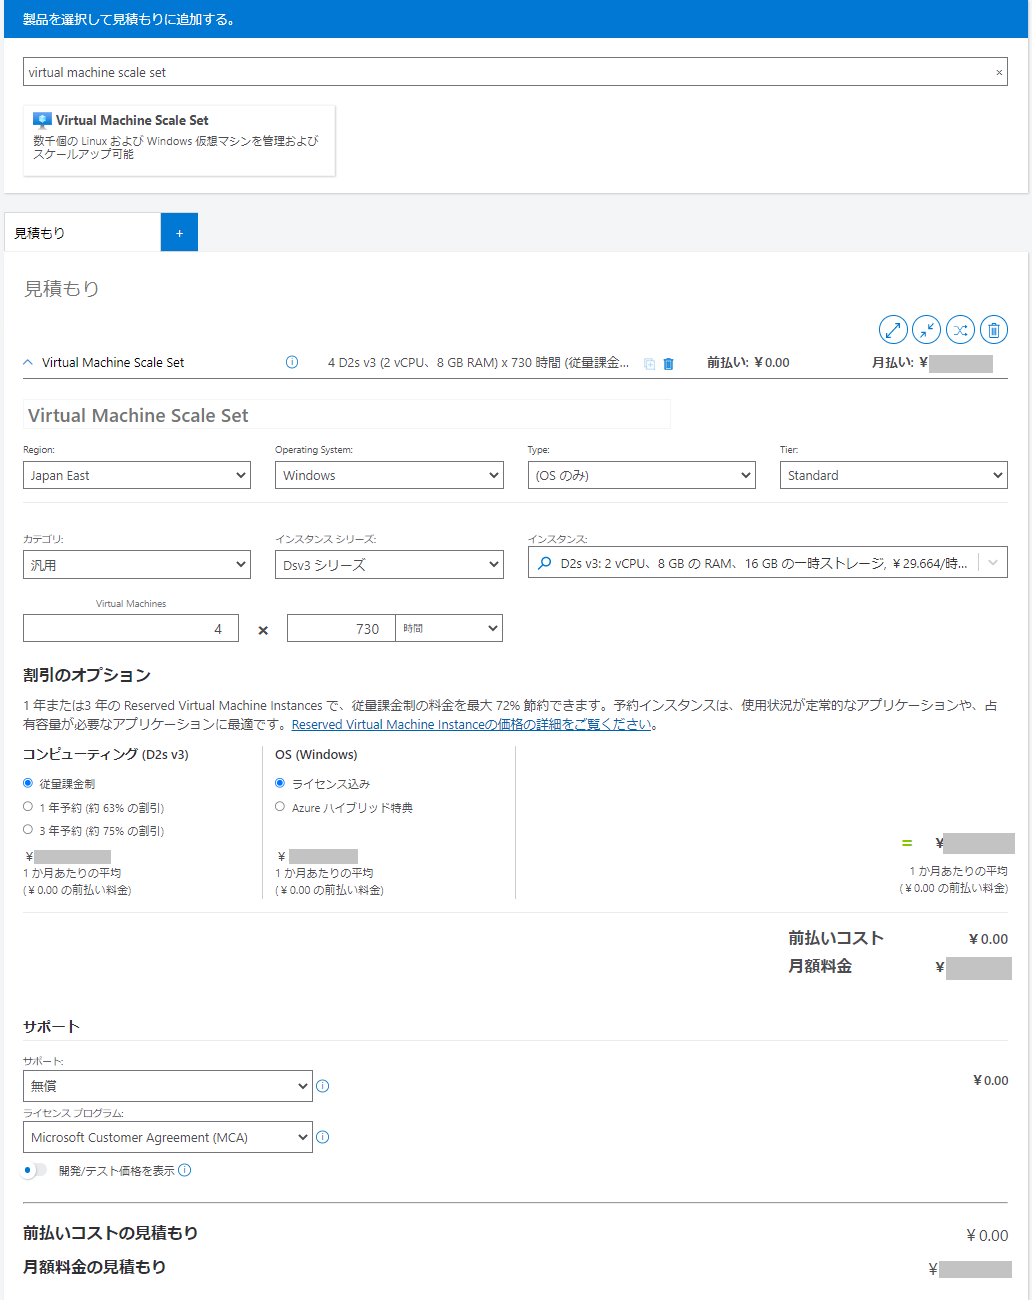Click the サポート section heading
The image size is (1032, 1300).
pyautogui.click(x=52, y=1027)
